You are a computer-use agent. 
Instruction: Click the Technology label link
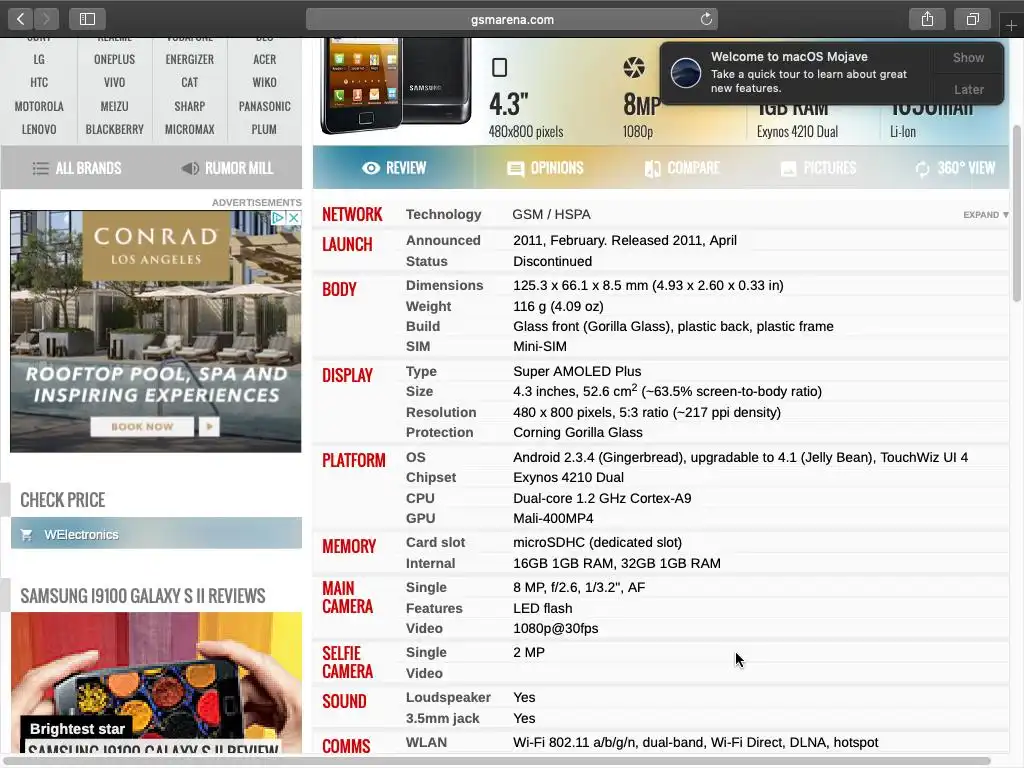443,214
